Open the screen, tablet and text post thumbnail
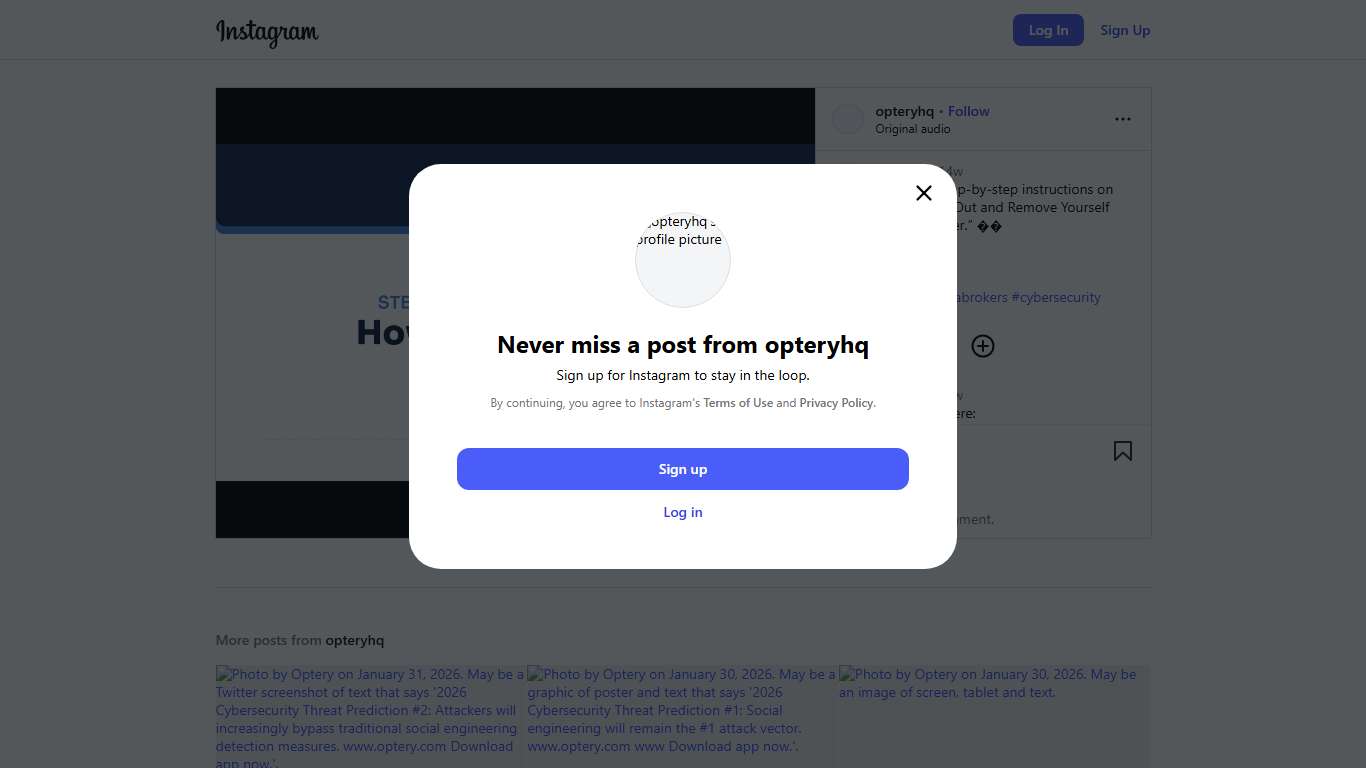The image size is (1366, 768). (x=994, y=716)
